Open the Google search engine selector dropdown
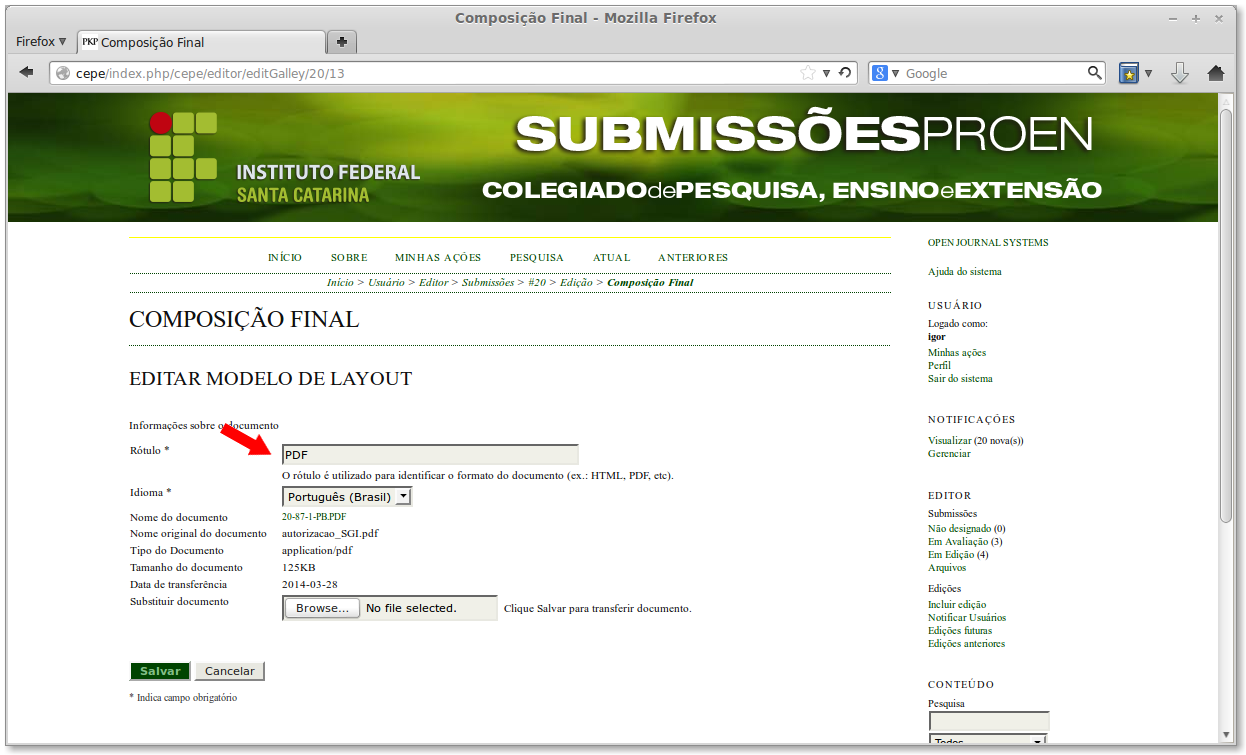The height and width of the screenshot is (755, 1246). click(x=886, y=73)
